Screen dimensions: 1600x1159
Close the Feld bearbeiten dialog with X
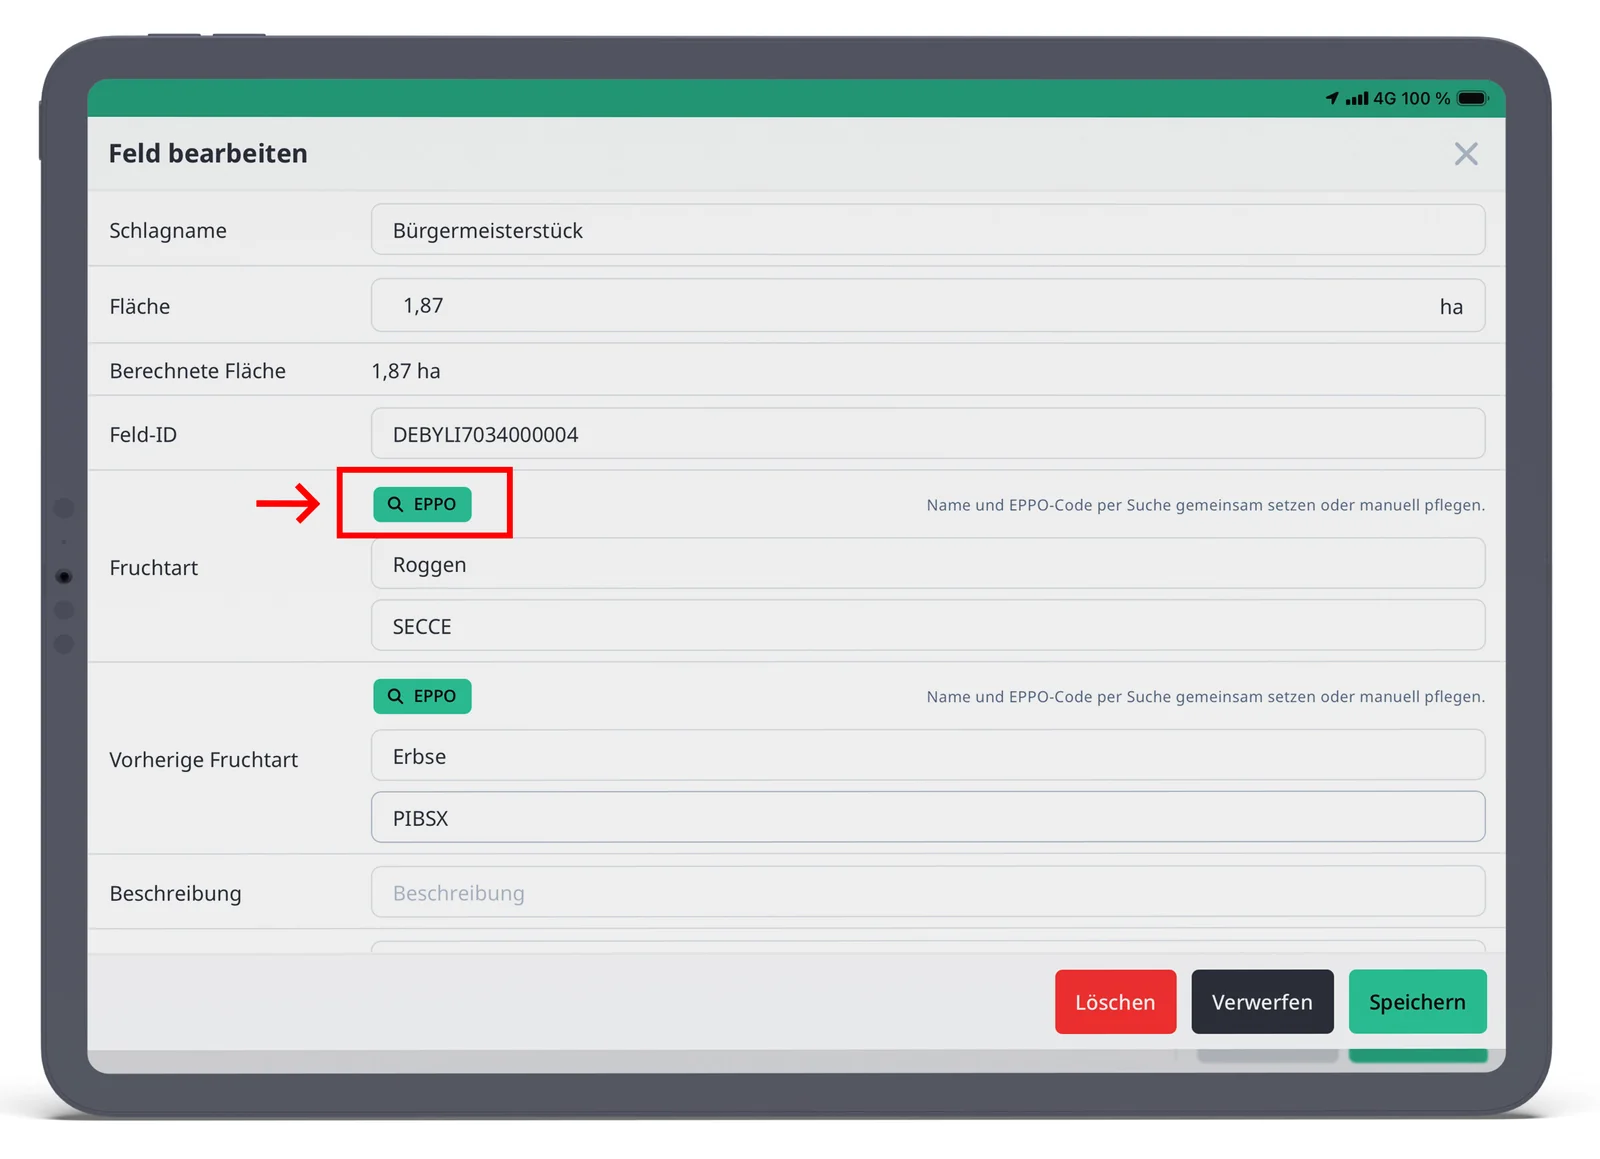(1466, 154)
